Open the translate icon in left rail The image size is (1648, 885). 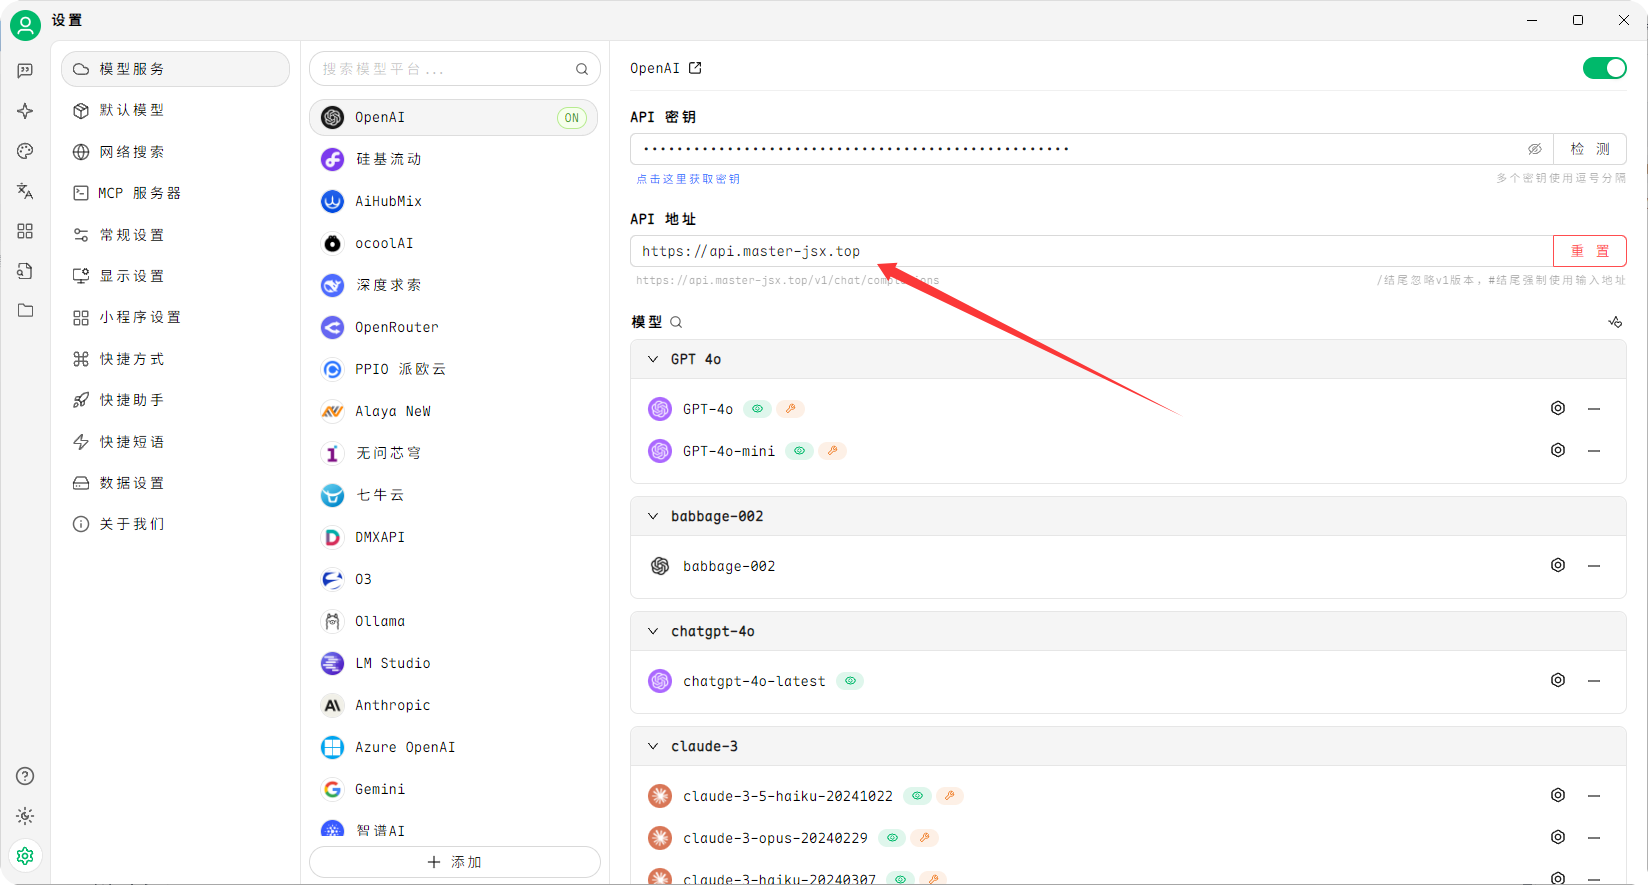point(25,191)
